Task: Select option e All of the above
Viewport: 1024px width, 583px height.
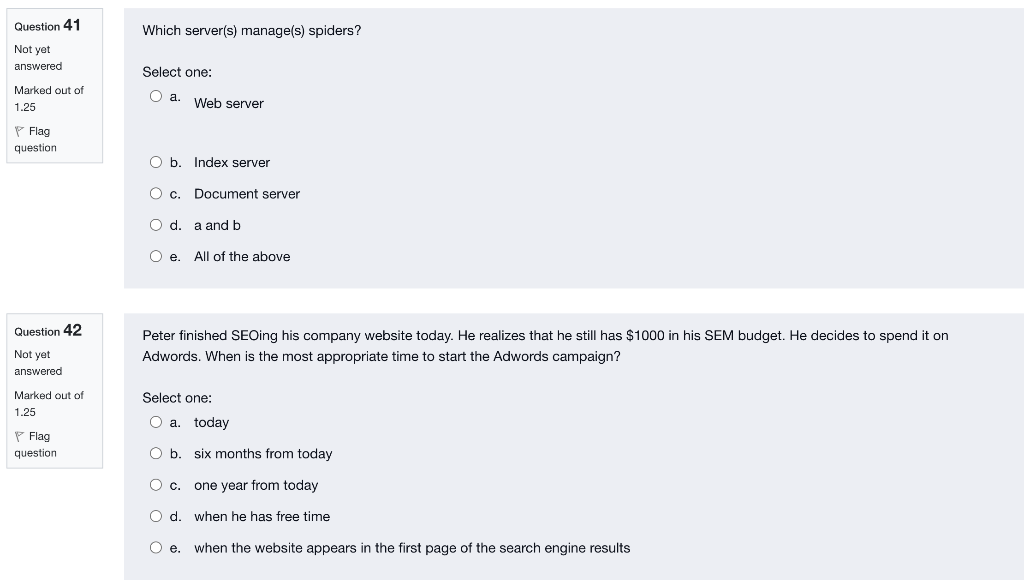Action: coord(156,256)
